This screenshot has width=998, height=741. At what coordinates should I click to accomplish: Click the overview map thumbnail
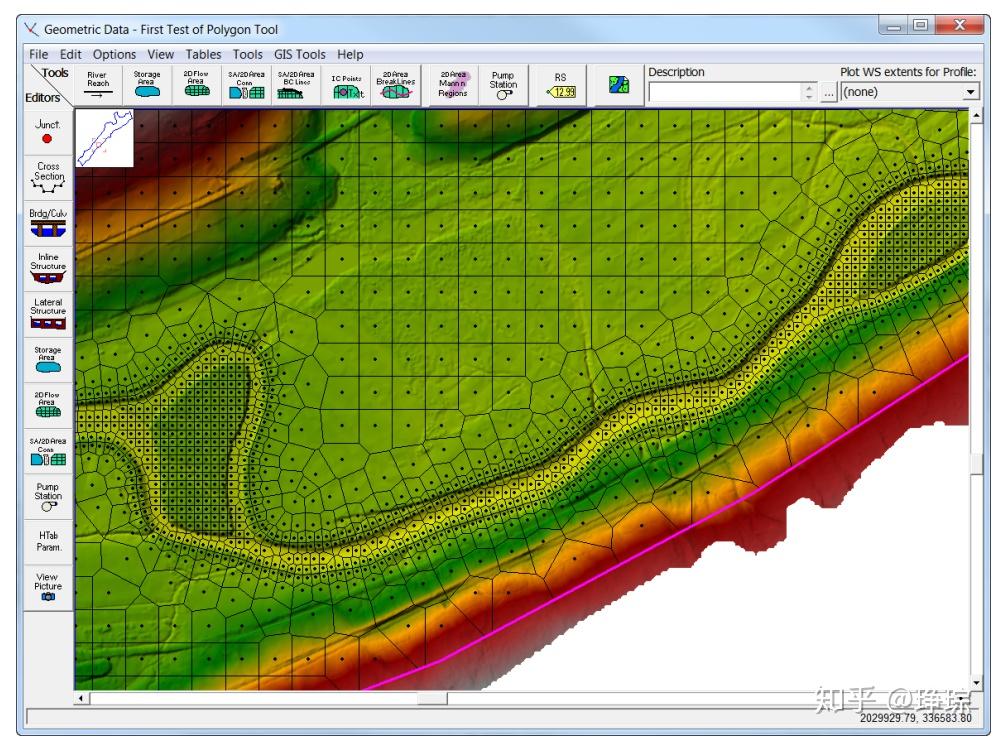pyautogui.click(x=105, y=138)
